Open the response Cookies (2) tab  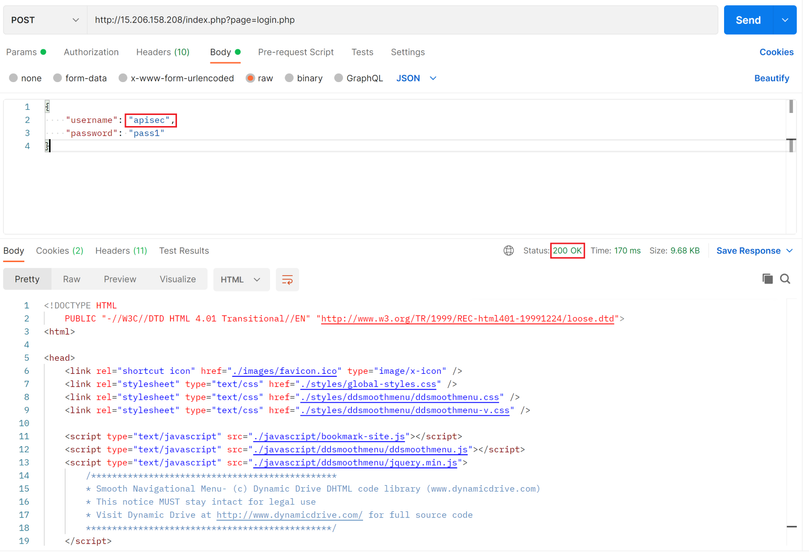click(59, 251)
